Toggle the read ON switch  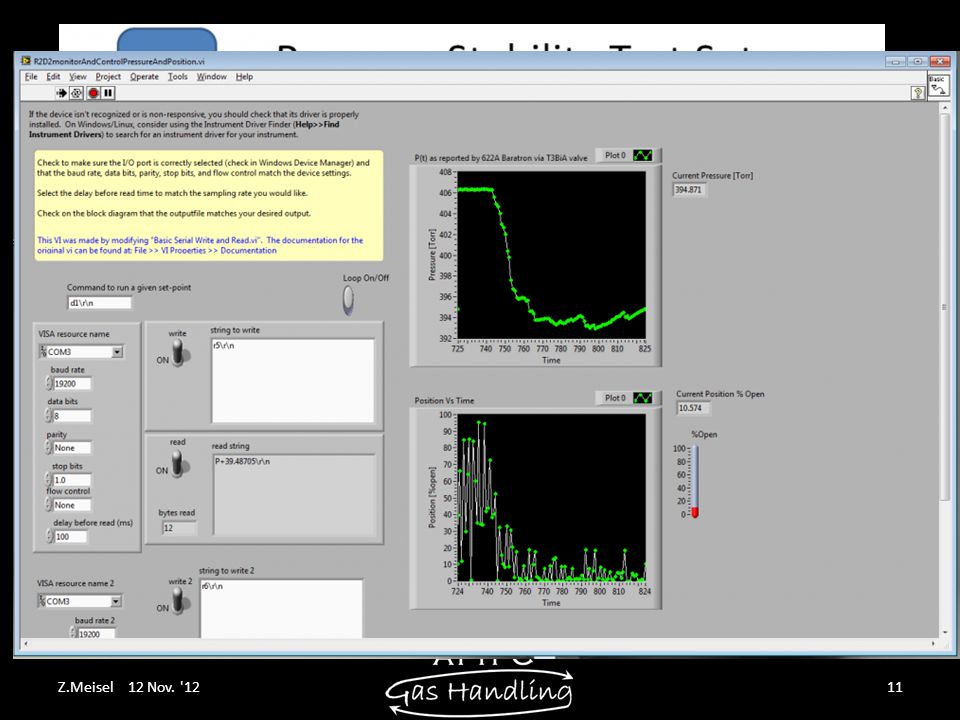[x=177, y=463]
